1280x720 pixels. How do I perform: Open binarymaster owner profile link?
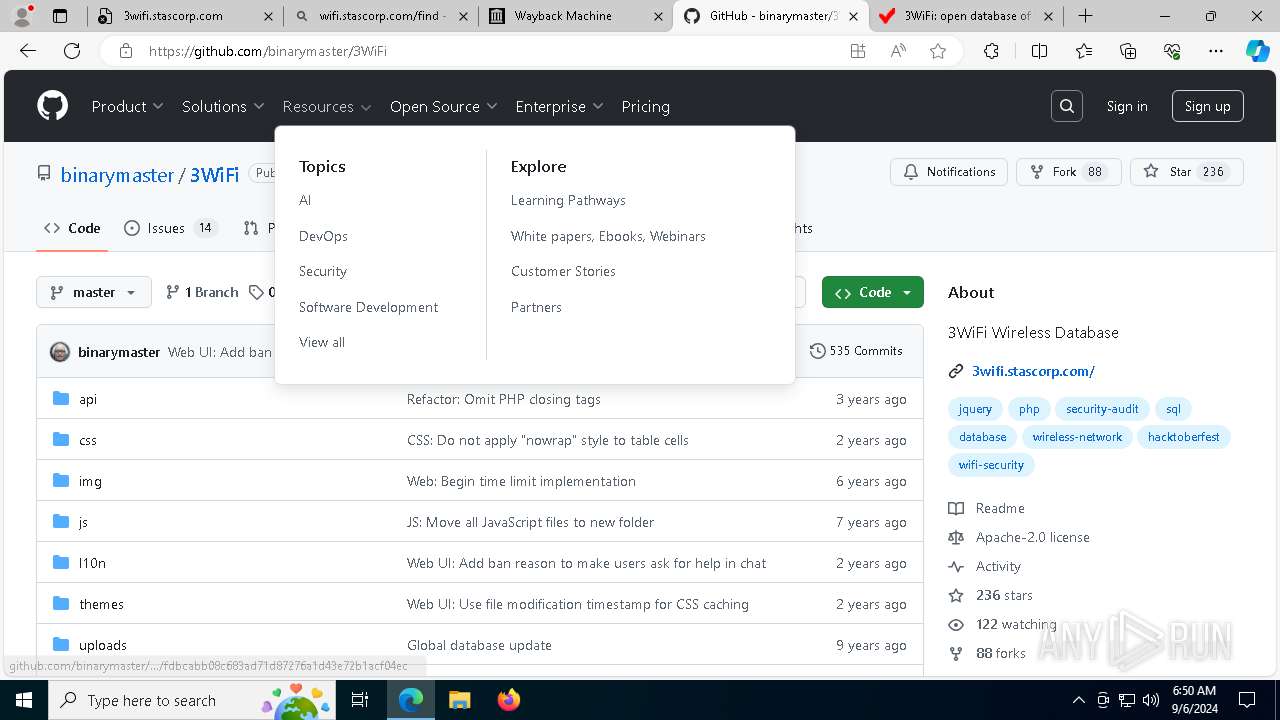tap(117, 175)
